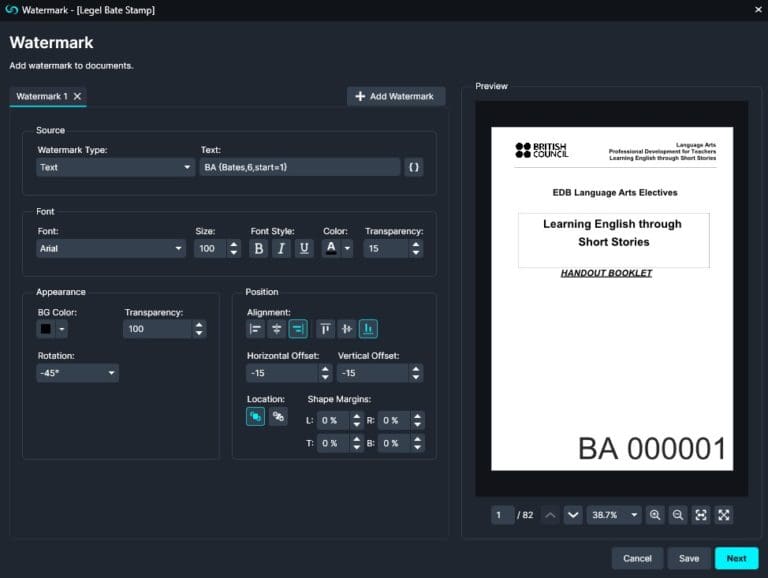Increase the right shape margin
Viewport: 768px width, 578px height.
[x=417, y=416]
